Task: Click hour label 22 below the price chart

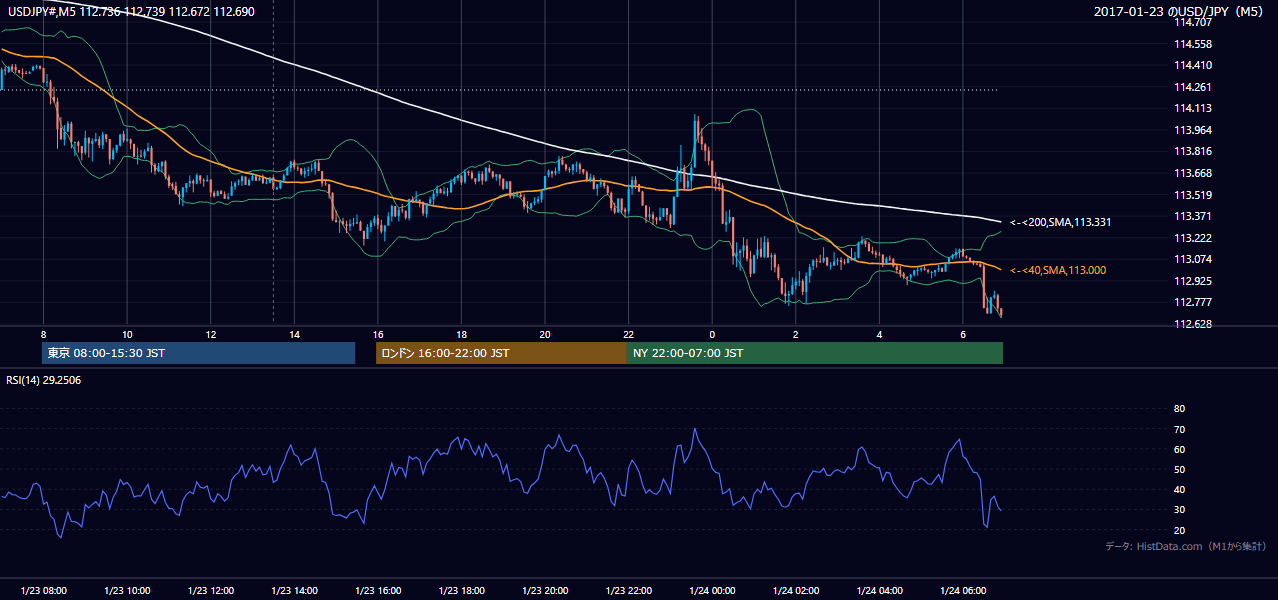Action: coord(628,334)
